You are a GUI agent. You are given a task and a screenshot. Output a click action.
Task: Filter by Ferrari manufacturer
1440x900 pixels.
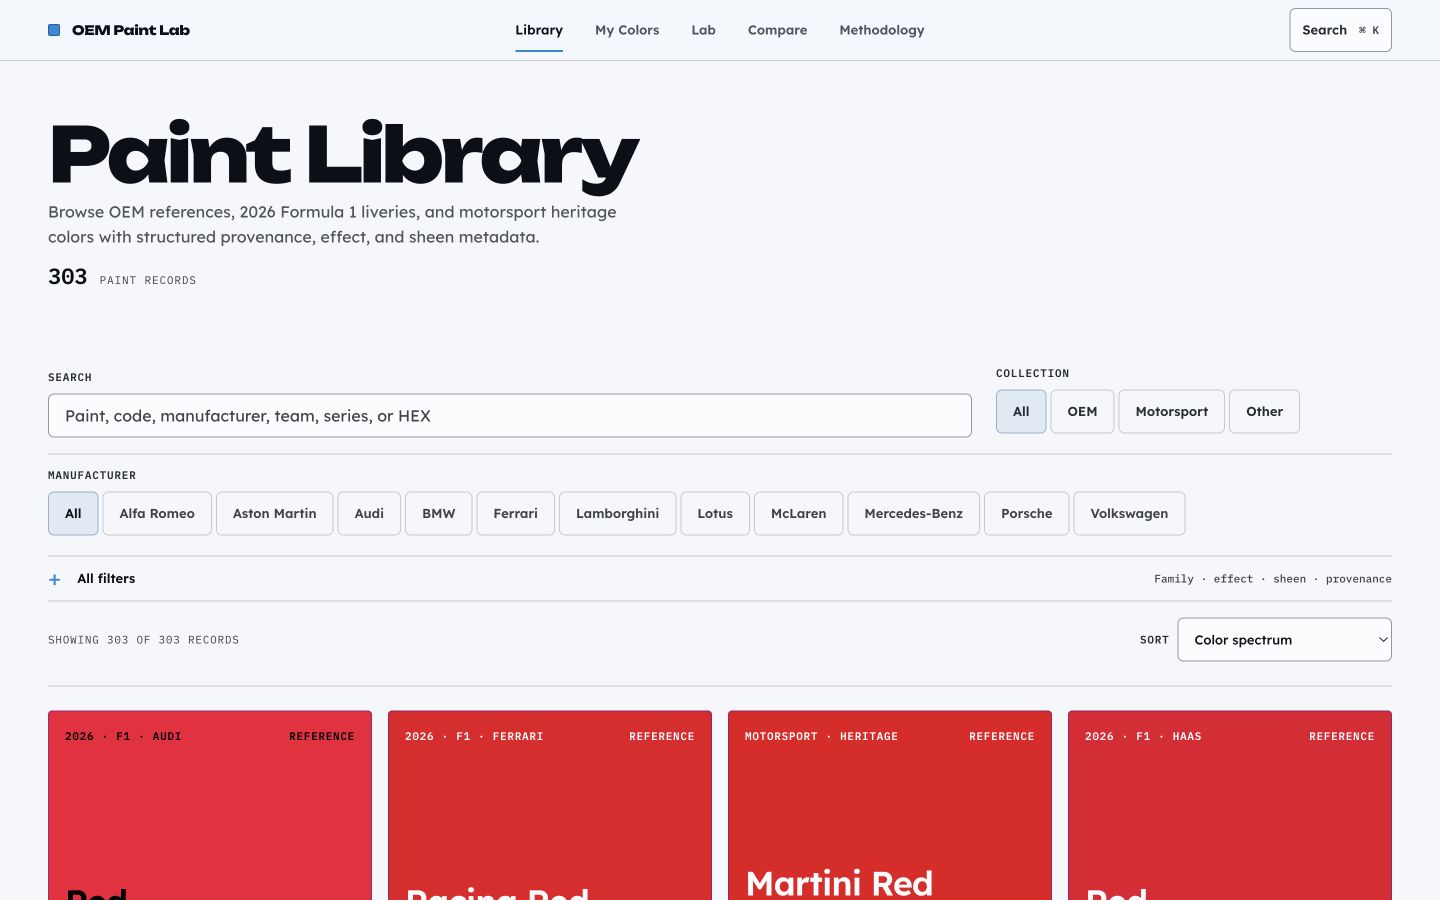[x=515, y=513]
